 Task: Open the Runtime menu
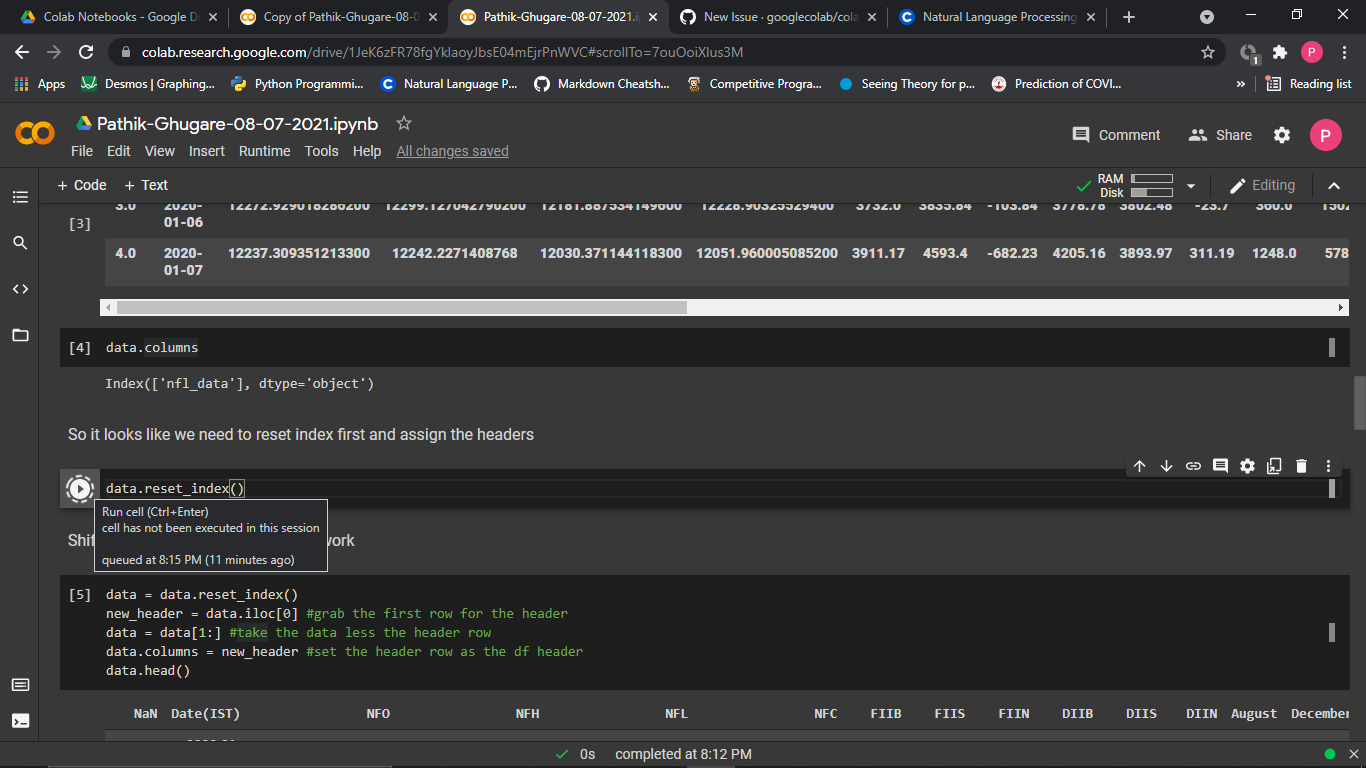pyautogui.click(x=264, y=151)
